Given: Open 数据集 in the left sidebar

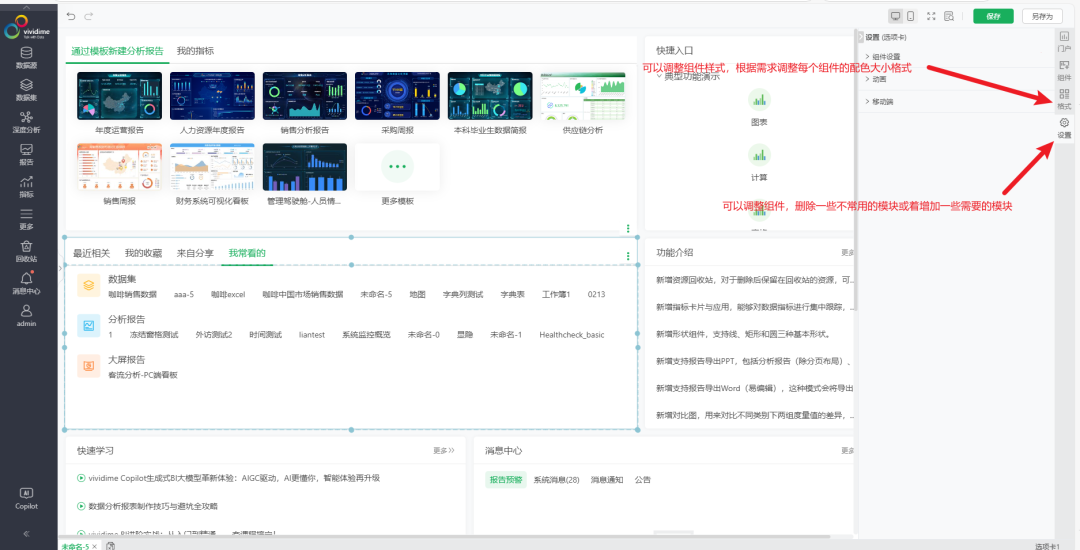Looking at the screenshot, I should pyautogui.click(x=26, y=90).
